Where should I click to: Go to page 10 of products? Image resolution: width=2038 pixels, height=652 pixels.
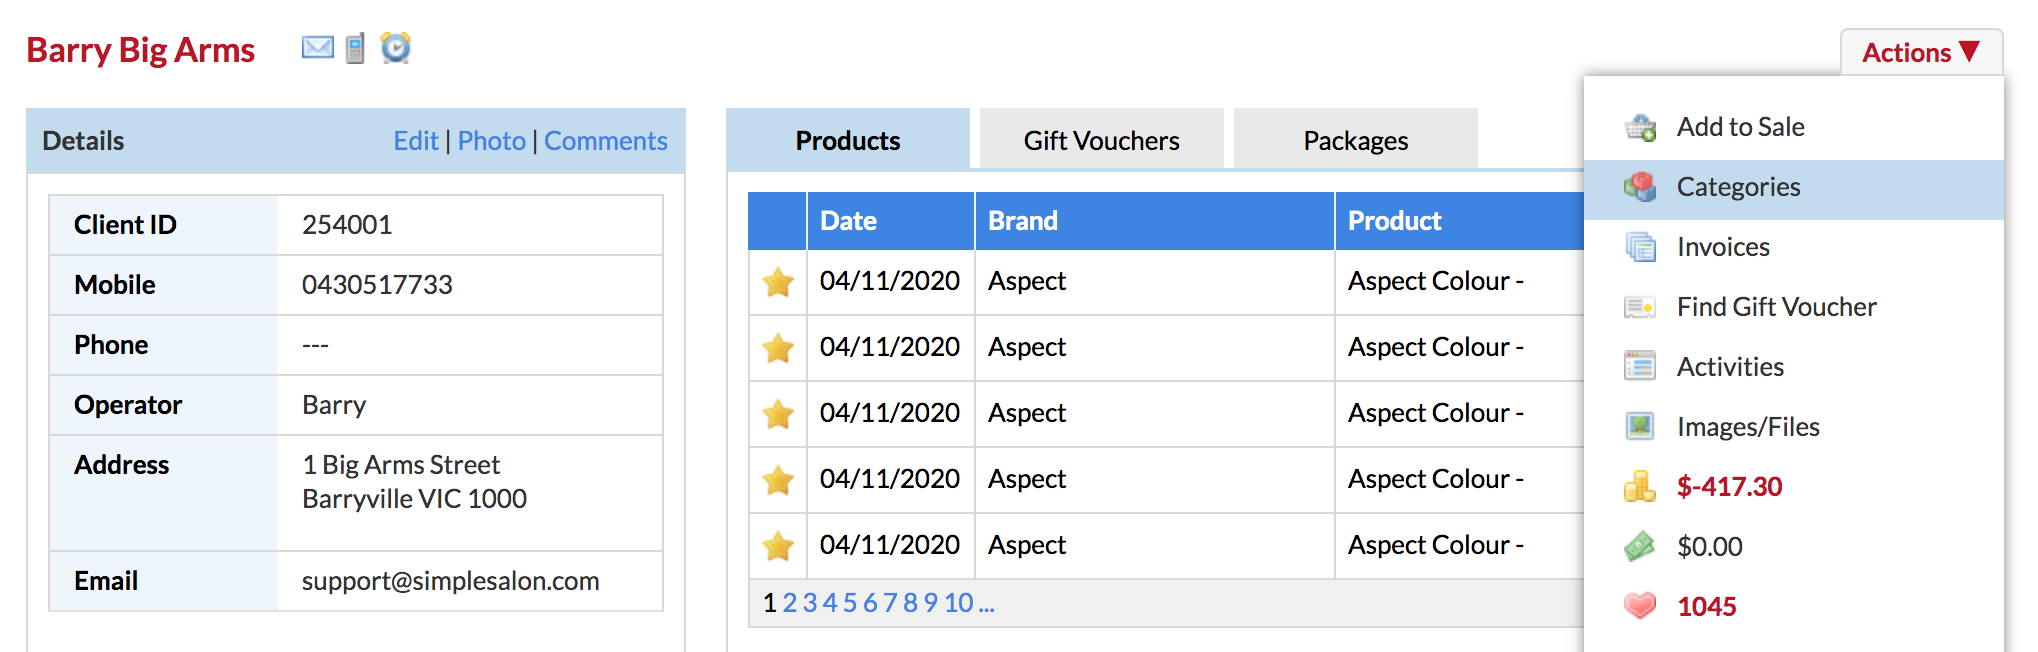(x=958, y=603)
